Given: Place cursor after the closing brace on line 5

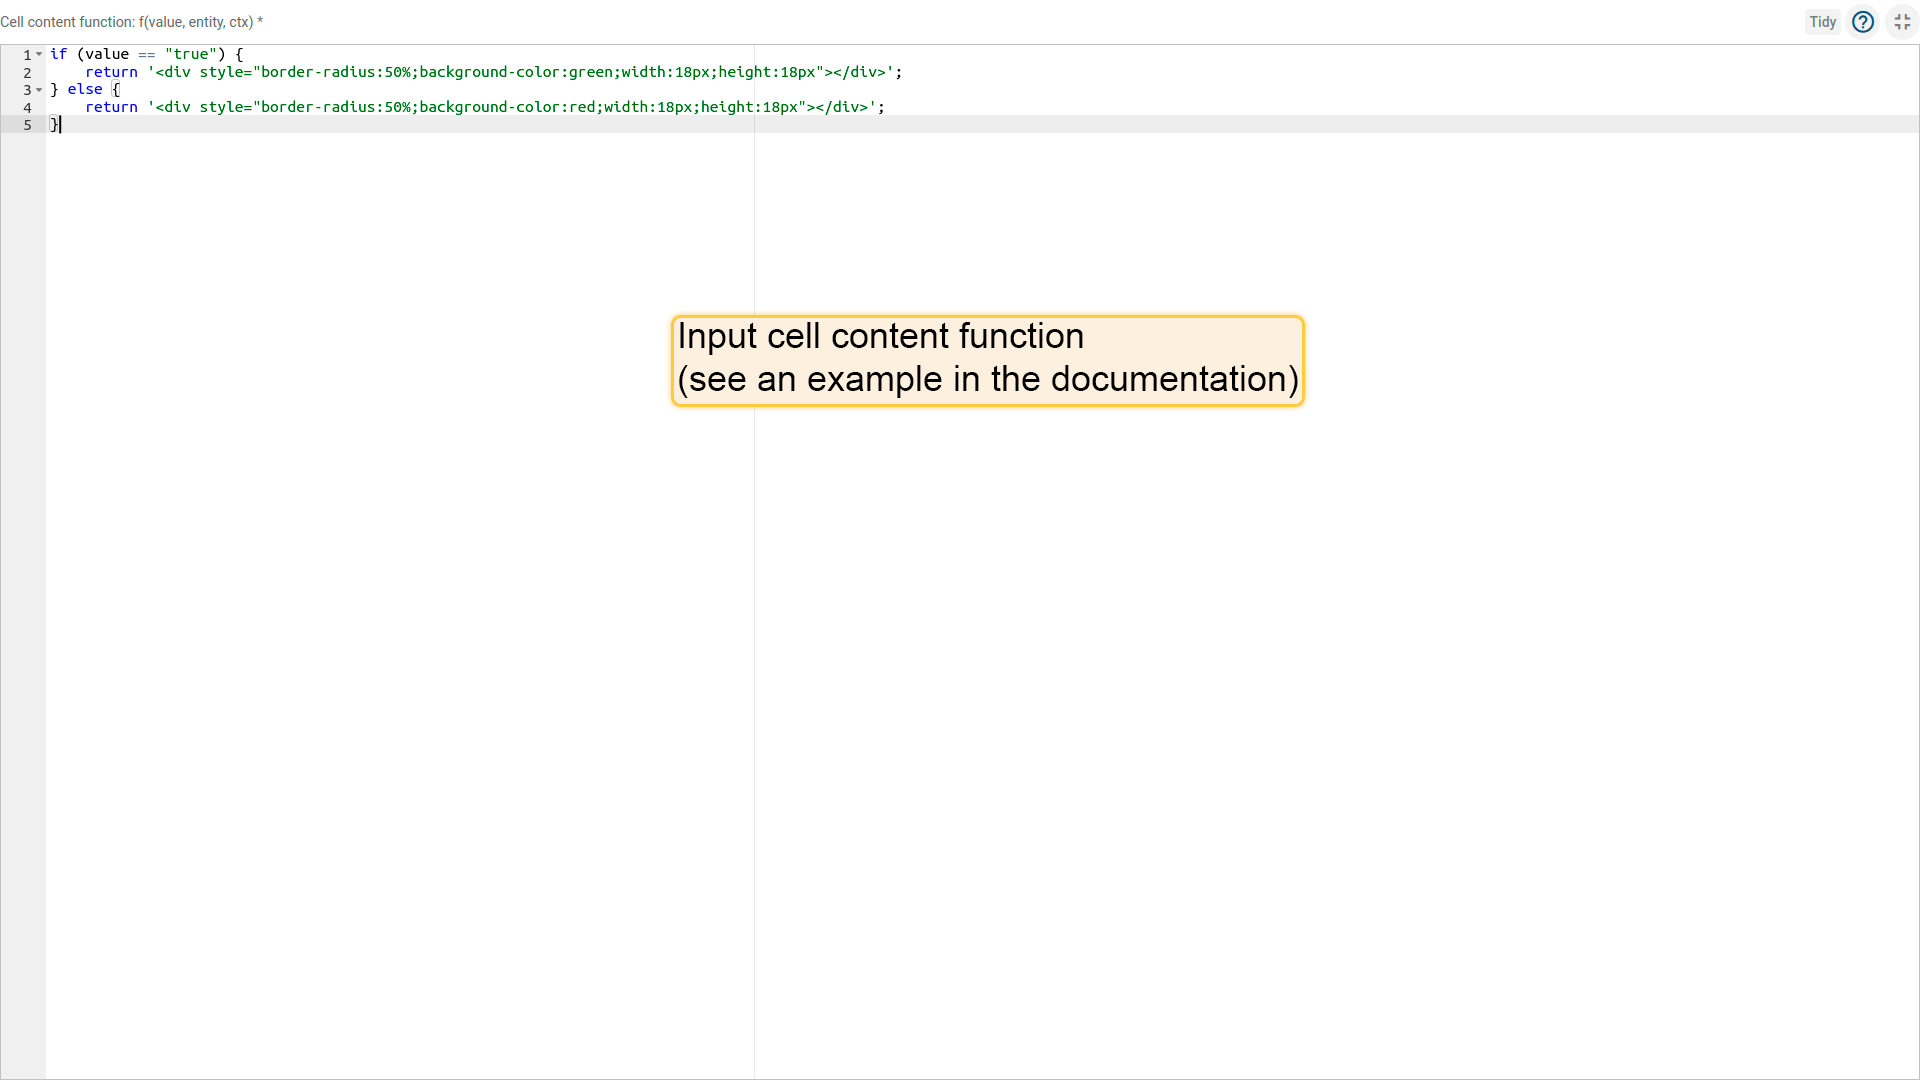Looking at the screenshot, I should [x=60, y=125].
